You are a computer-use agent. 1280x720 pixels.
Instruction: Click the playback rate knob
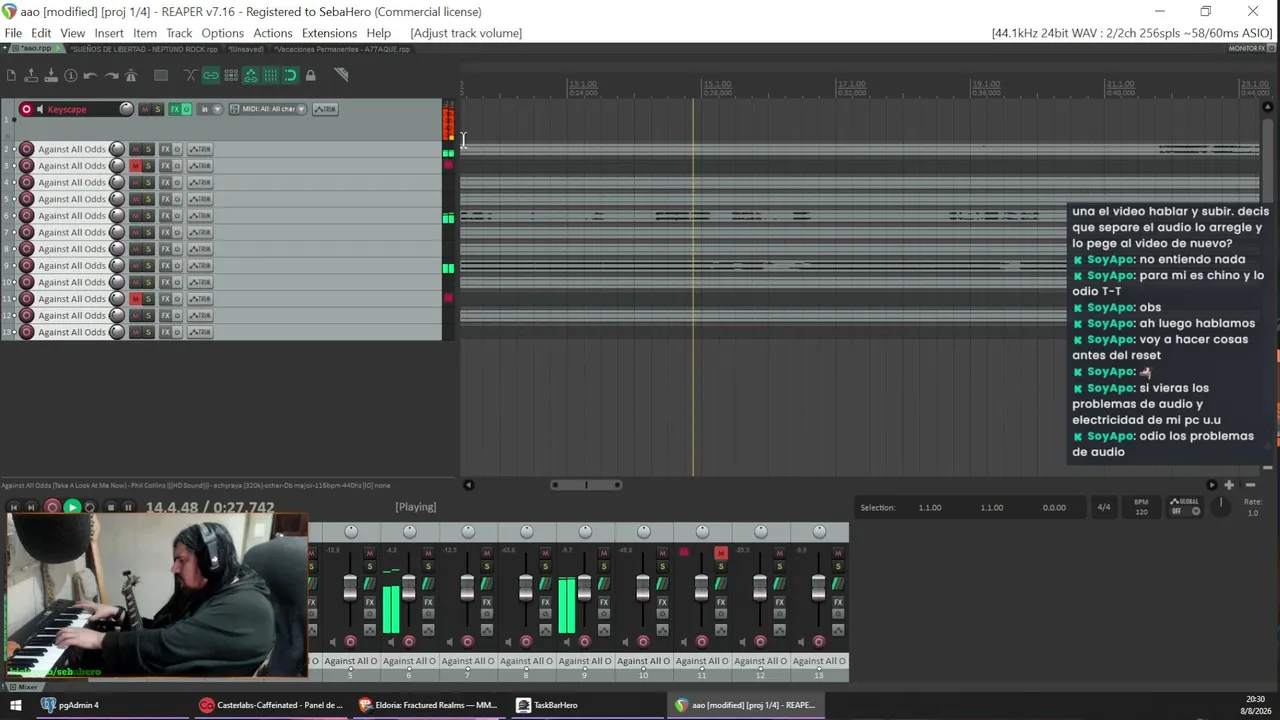tap(1221, 507)
